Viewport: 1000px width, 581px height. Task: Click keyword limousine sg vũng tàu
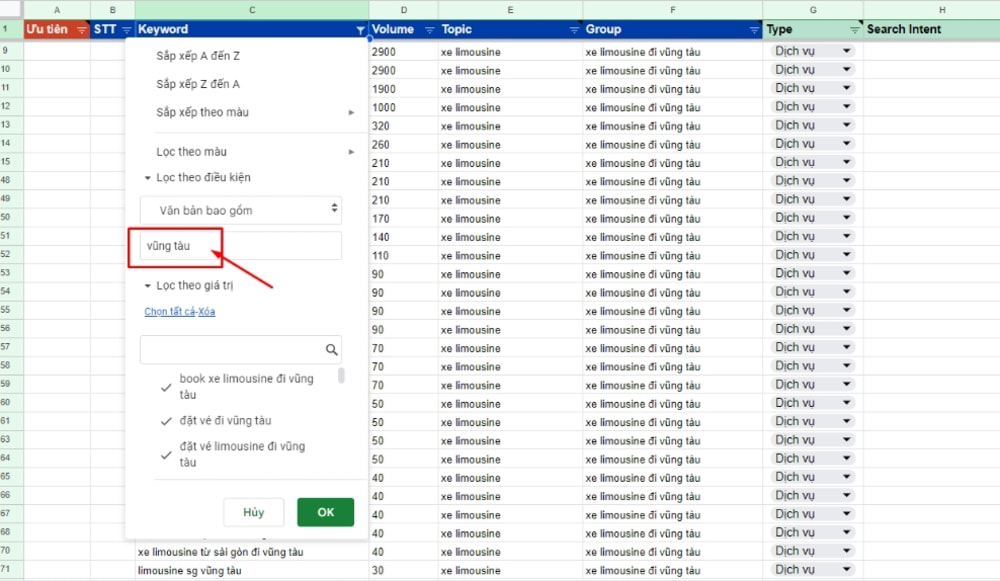tap(189, 571)
